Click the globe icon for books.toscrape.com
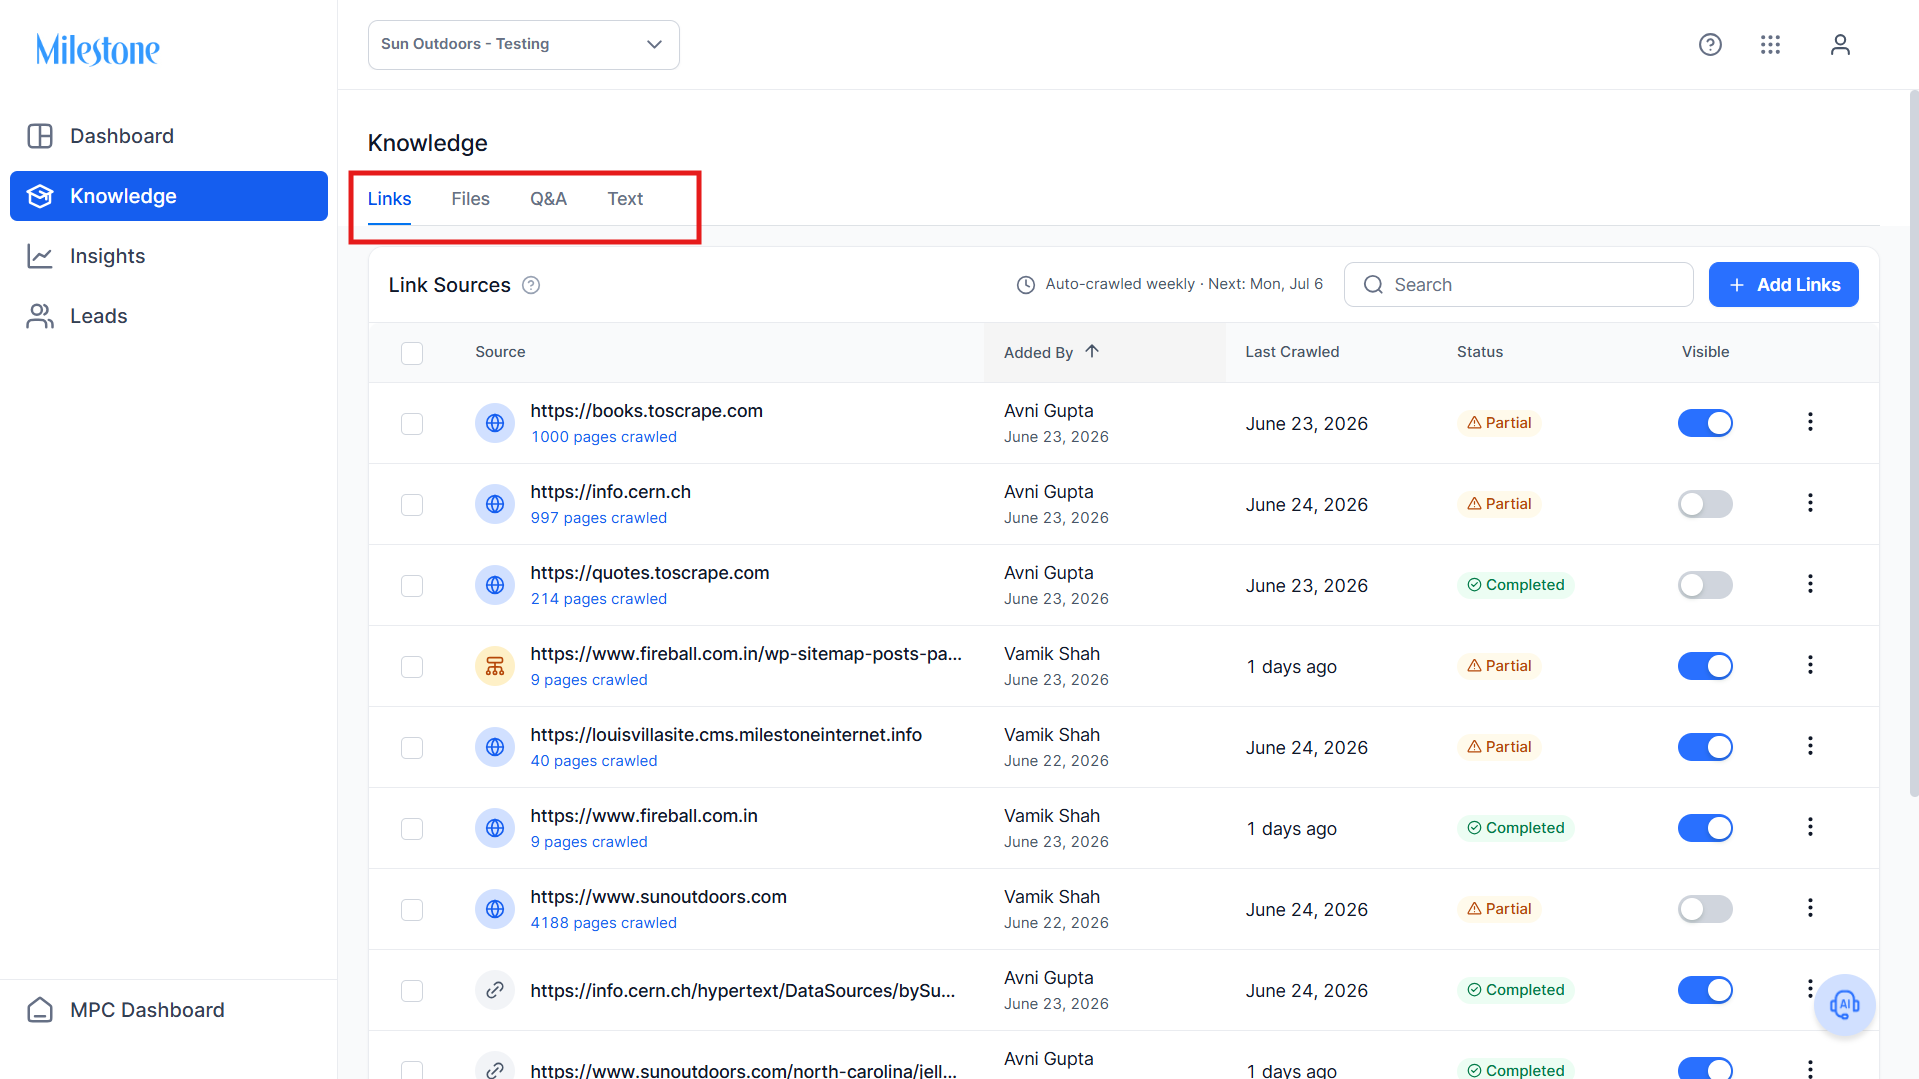 (x=495, y=423)
